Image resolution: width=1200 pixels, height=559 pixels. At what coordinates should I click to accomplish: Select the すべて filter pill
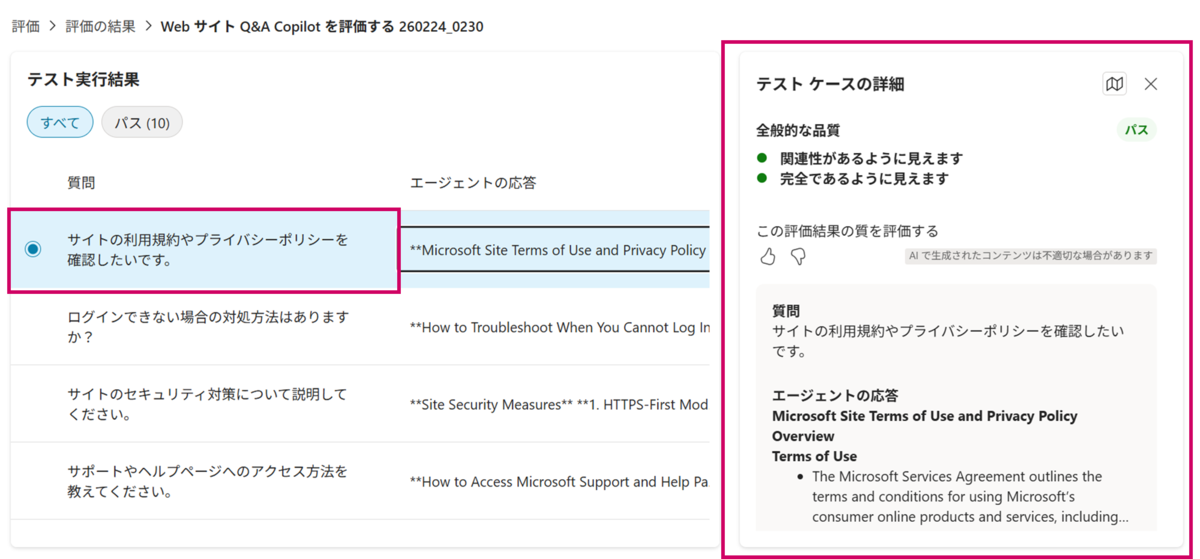pyautogui.click(x=60, y=123)
